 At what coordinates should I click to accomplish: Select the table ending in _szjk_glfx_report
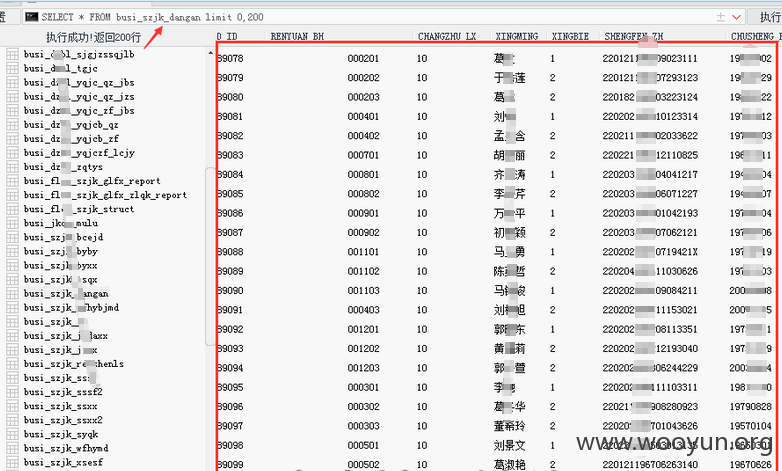click(92, 181)
